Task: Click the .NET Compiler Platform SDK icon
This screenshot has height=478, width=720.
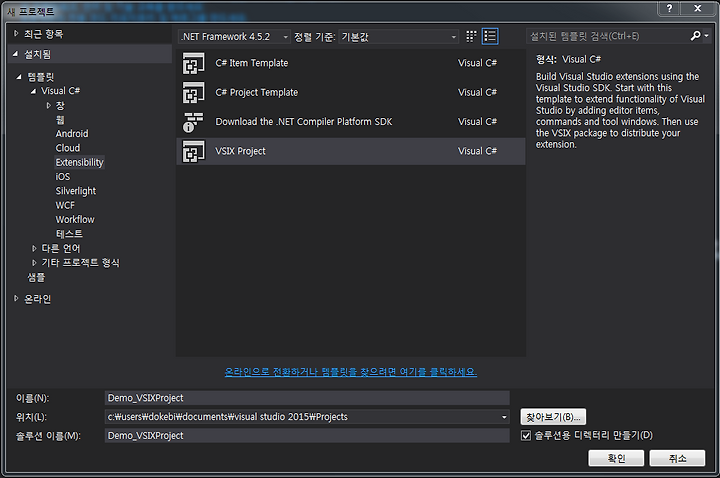Action: [x=193, y=122]
